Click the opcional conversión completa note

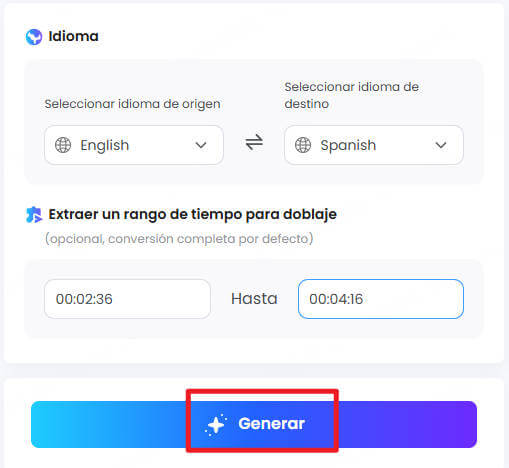[179, 239]
